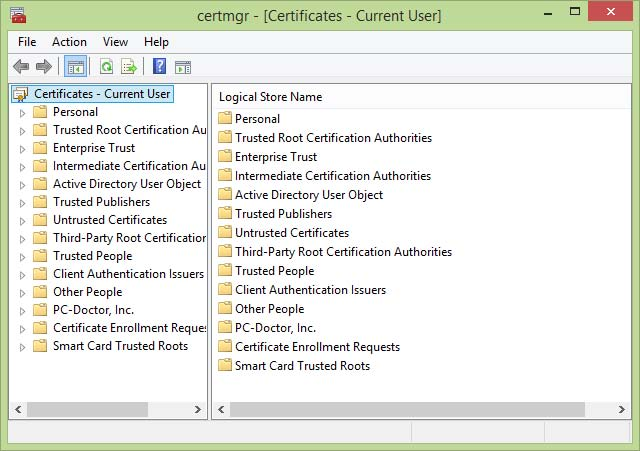640x451 pixels.
Task: Expand Untrusted Certificates tree node
Action: (22, 220)
